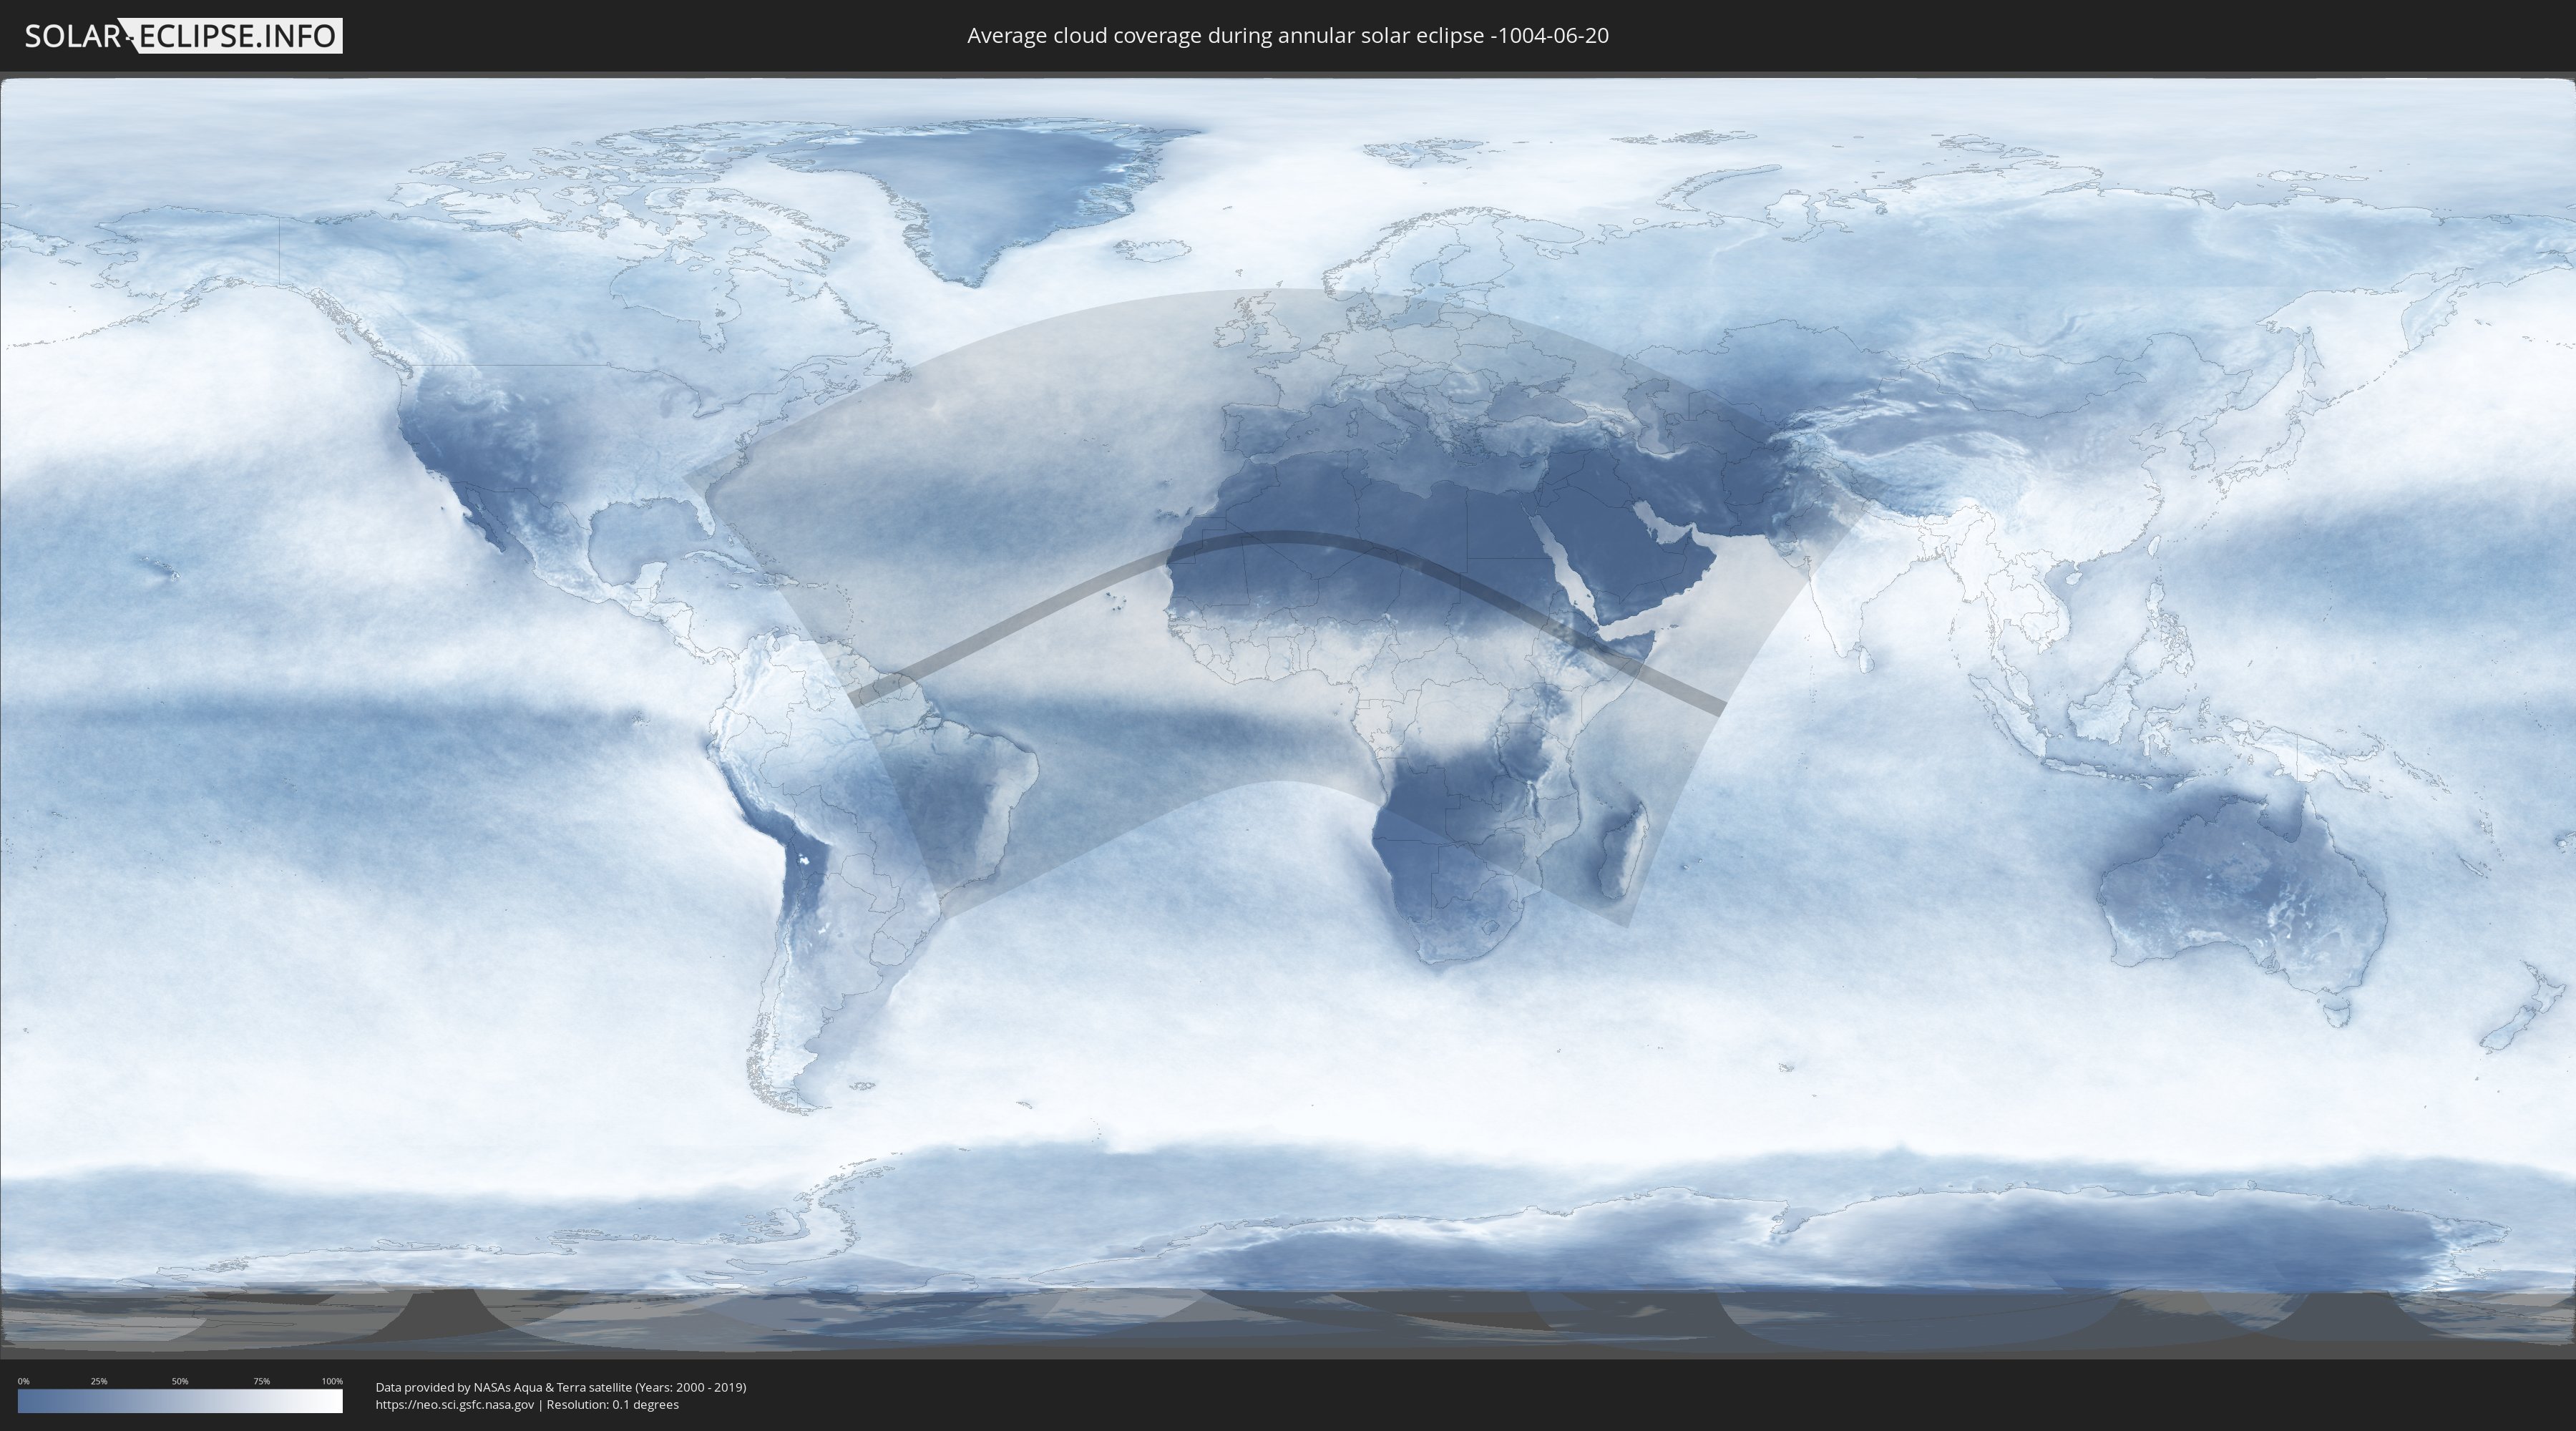2576x1431 pixels.
Task: Click the dark annular eclipse path over Sahara
Action: point(1290,538)
